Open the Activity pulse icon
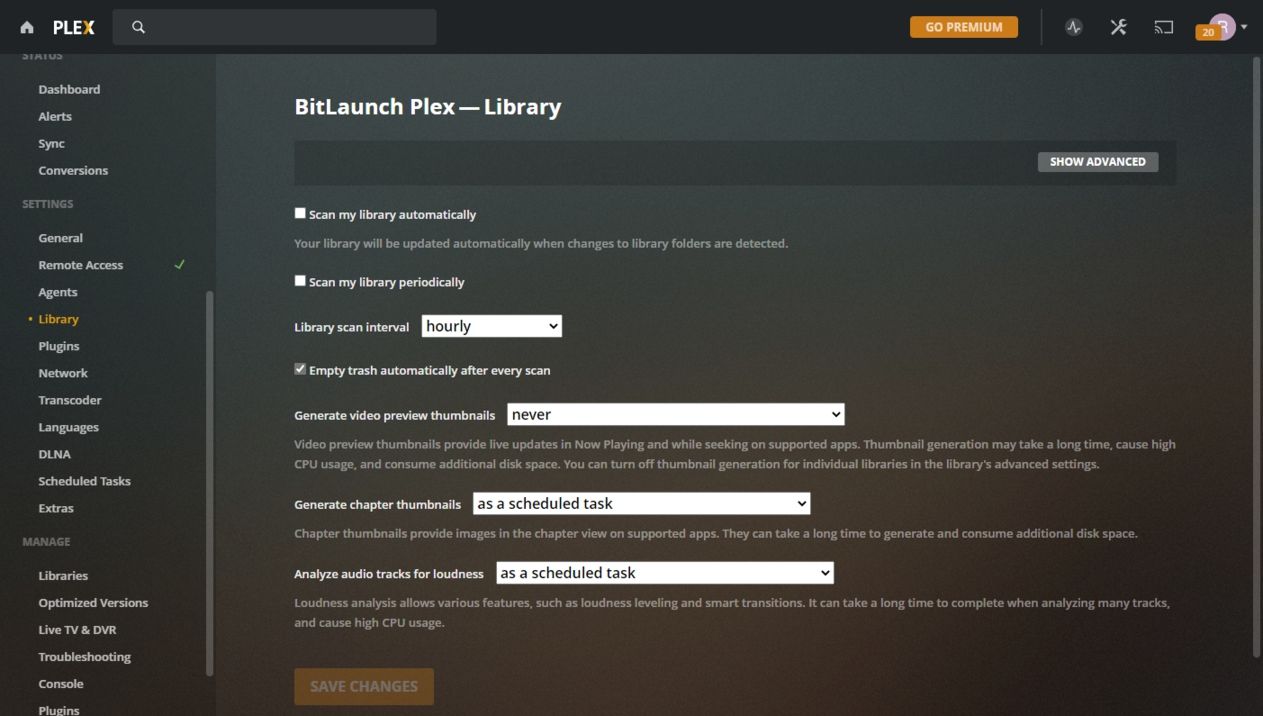Viewport: 1263px width, 716px height. click(x=1074, y=27)
